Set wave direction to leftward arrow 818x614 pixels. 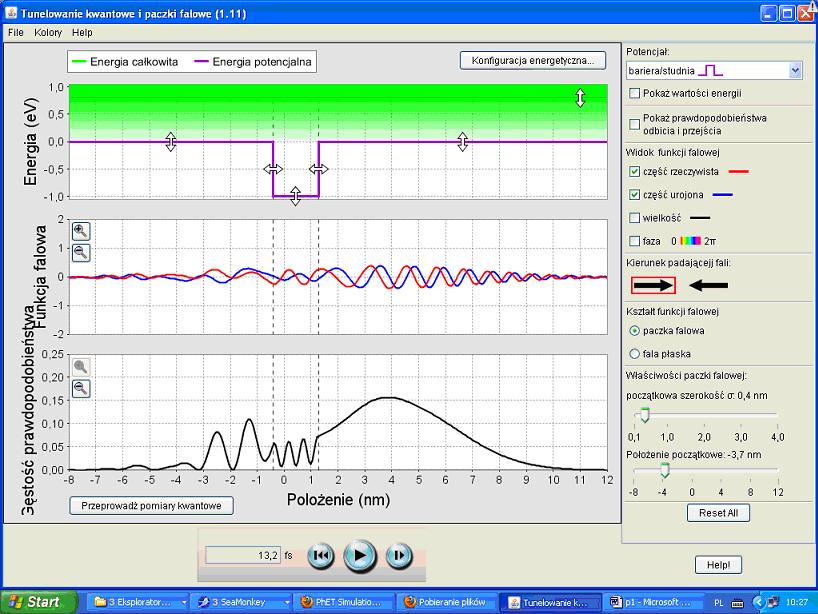(x=708, y=285)
